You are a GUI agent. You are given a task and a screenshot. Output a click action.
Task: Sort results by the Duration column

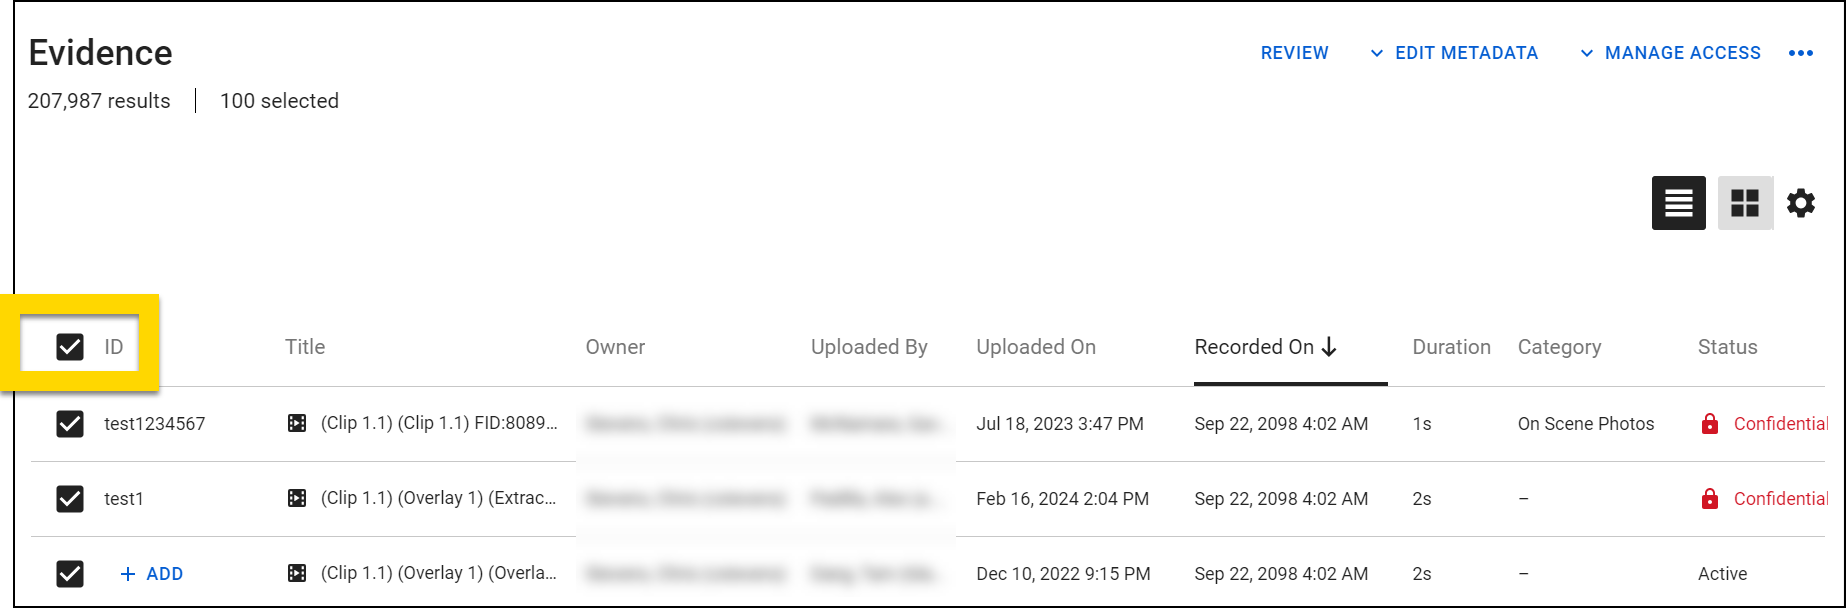click(1451, 347)
